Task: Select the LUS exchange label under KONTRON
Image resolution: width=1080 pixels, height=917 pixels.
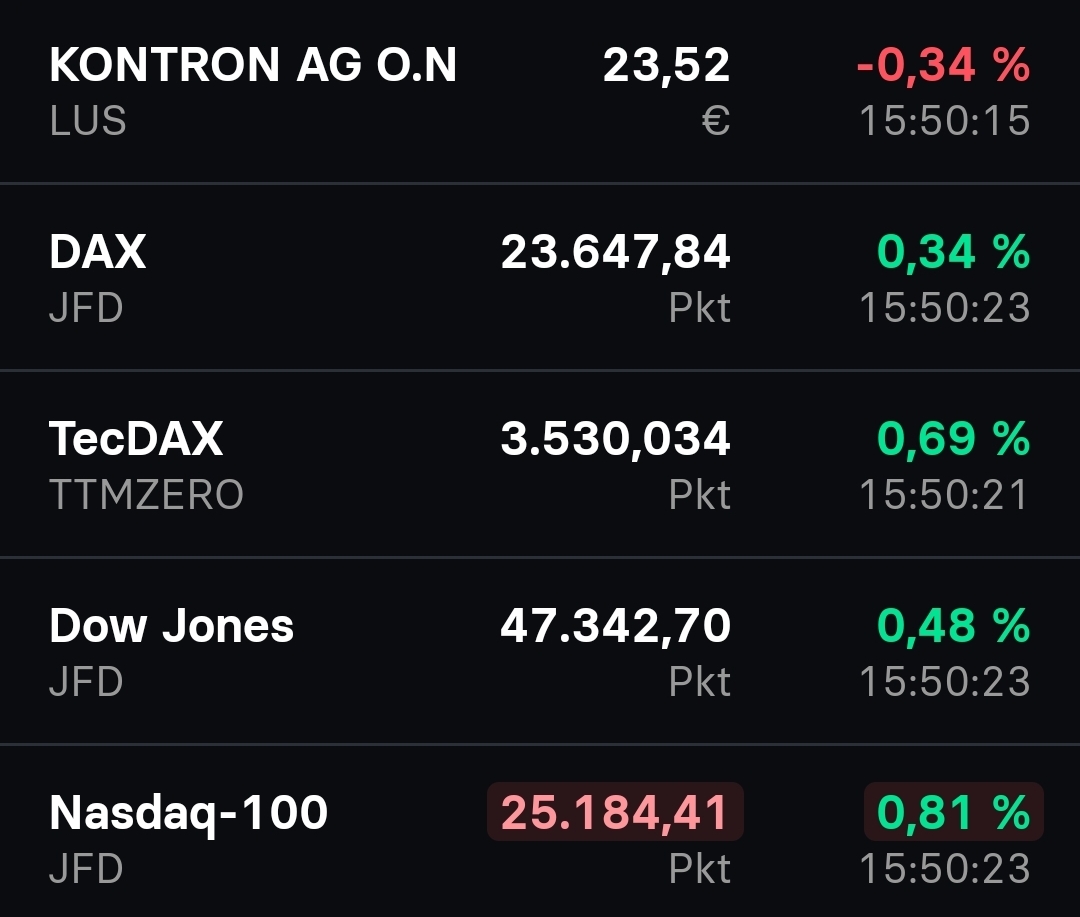Action: coord(88,121)
